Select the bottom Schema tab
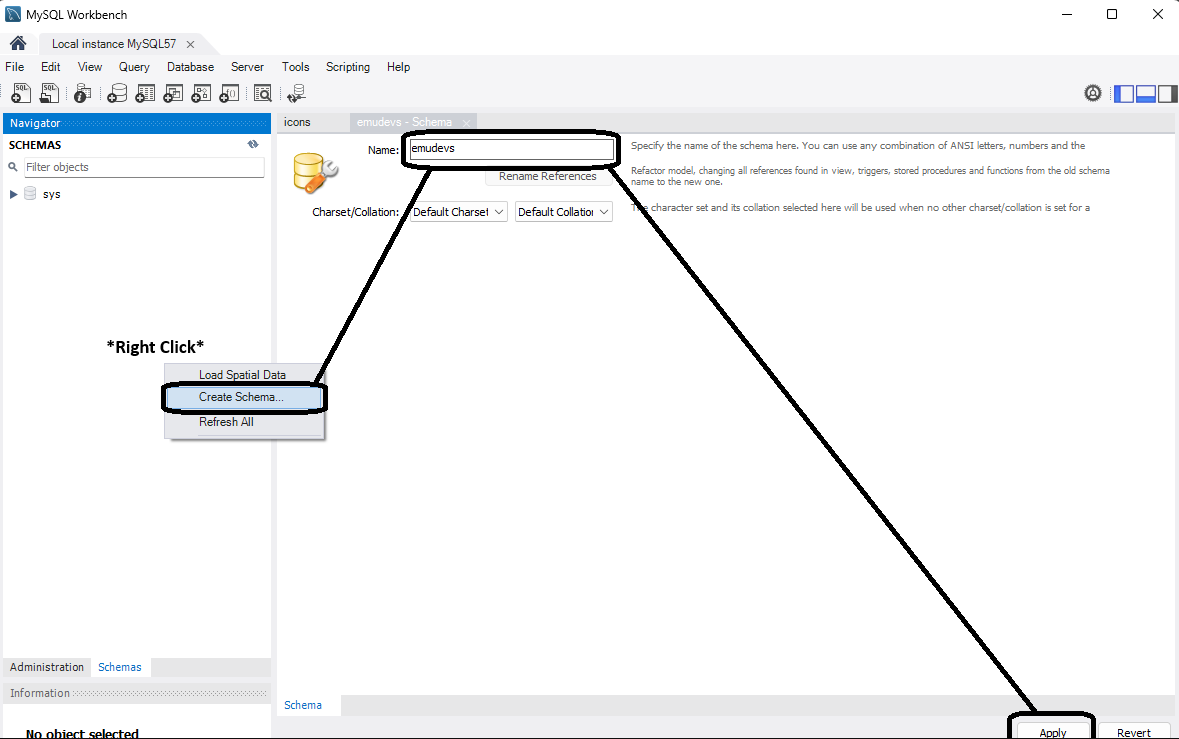 [x=303, y=705]
